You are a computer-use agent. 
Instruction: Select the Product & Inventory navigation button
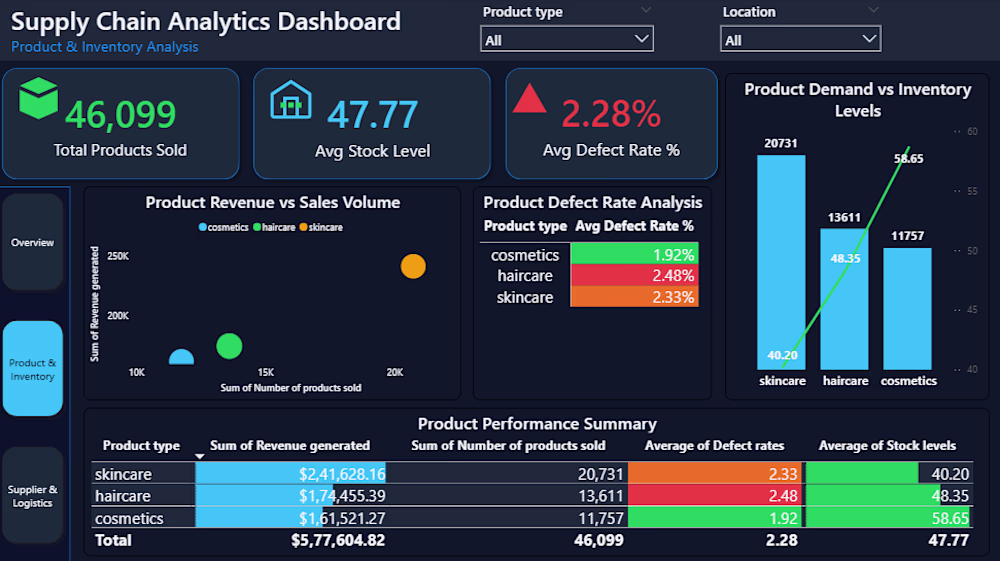tap(33, 369)
